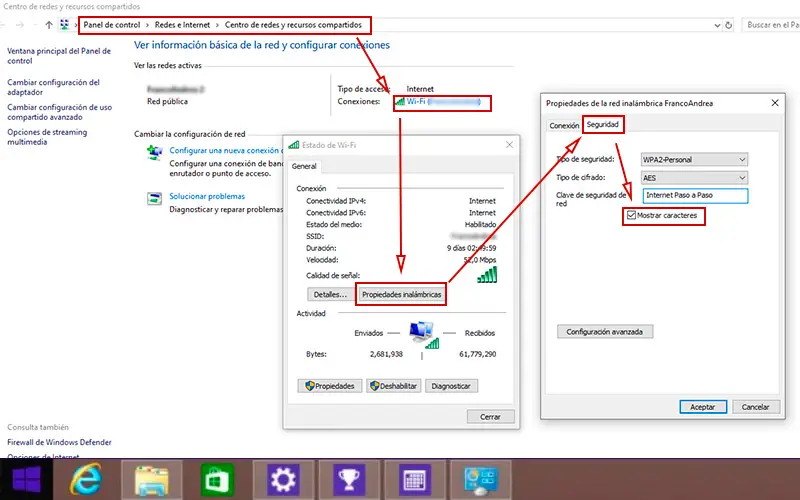Click the Deshabilitar button
Viewport: 800px width, 500px height.
tap(393, 386)
